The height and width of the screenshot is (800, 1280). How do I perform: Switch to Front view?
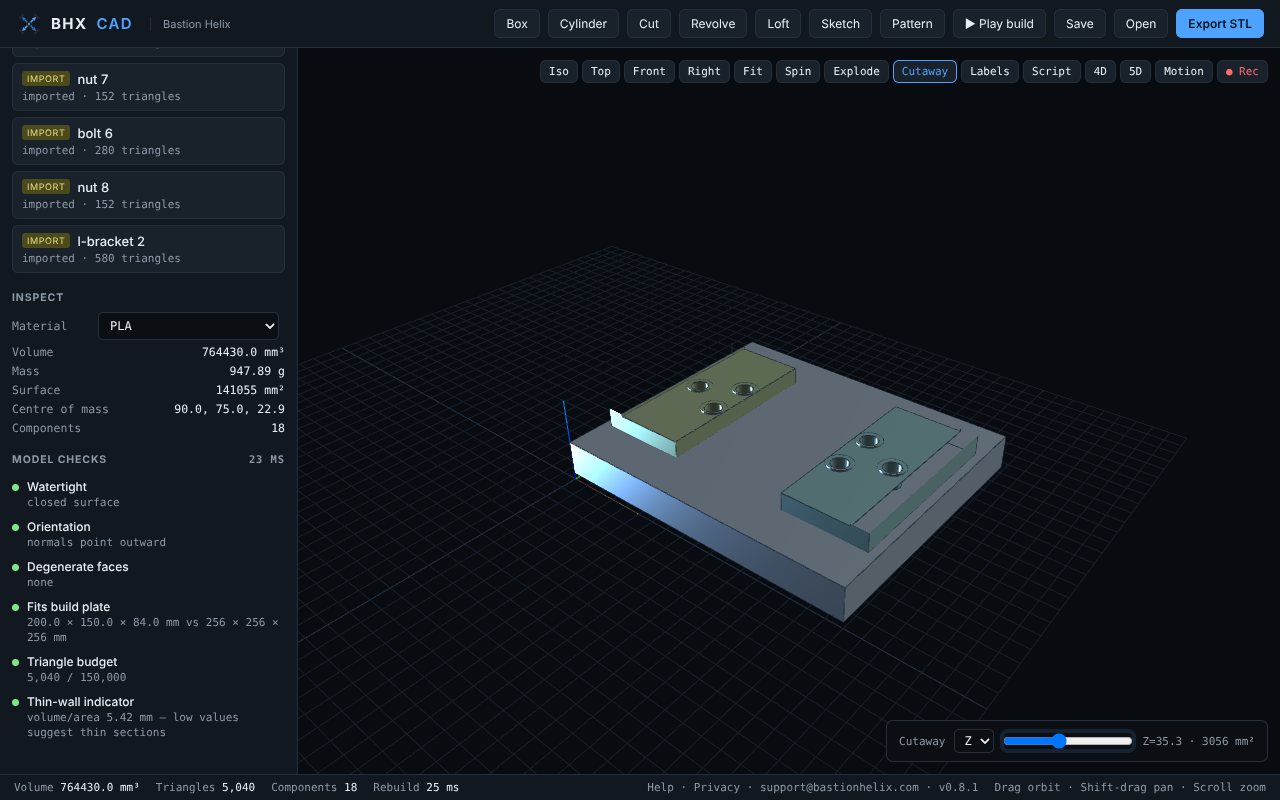pyautogui.click(x=649, y=71)
